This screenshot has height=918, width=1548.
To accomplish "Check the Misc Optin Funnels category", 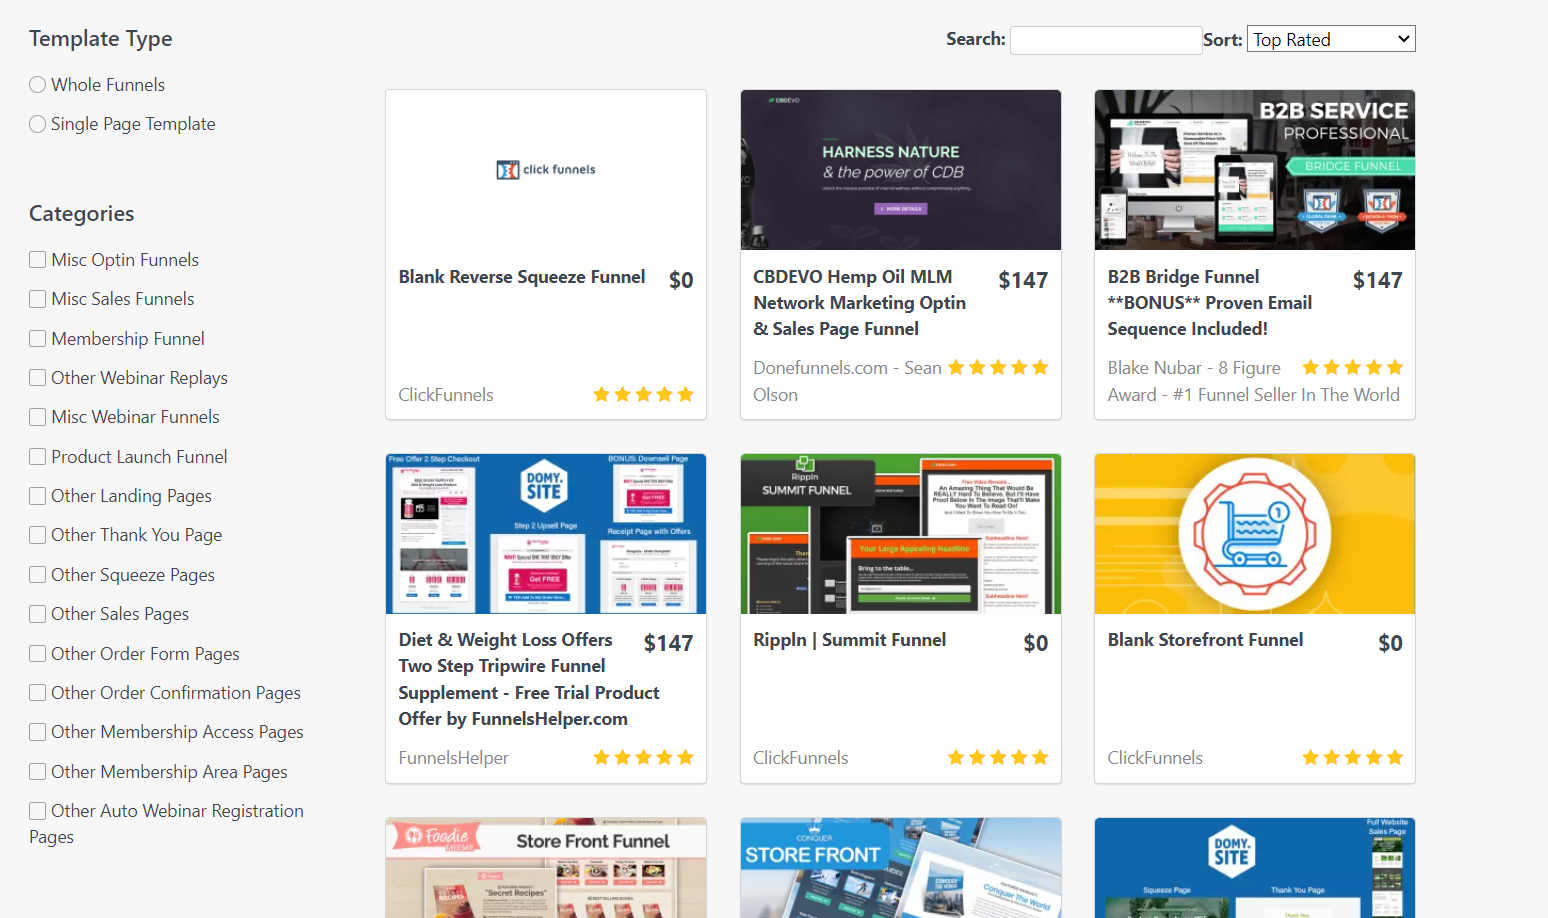I will 38,260.
